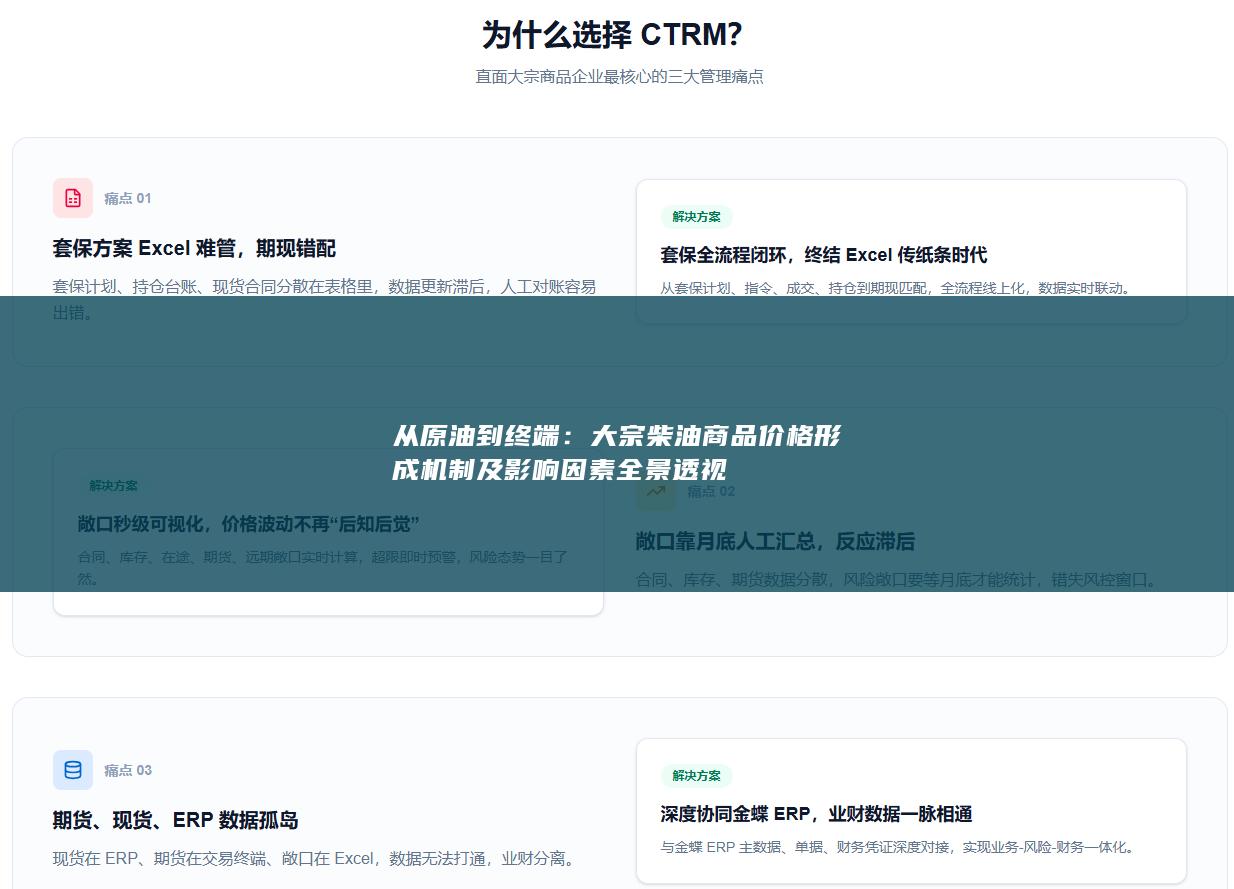Click the red spreadsheet icon beside 痛点 01
1234x889 pixels.
pyautogui.click(x=73, y=198)
